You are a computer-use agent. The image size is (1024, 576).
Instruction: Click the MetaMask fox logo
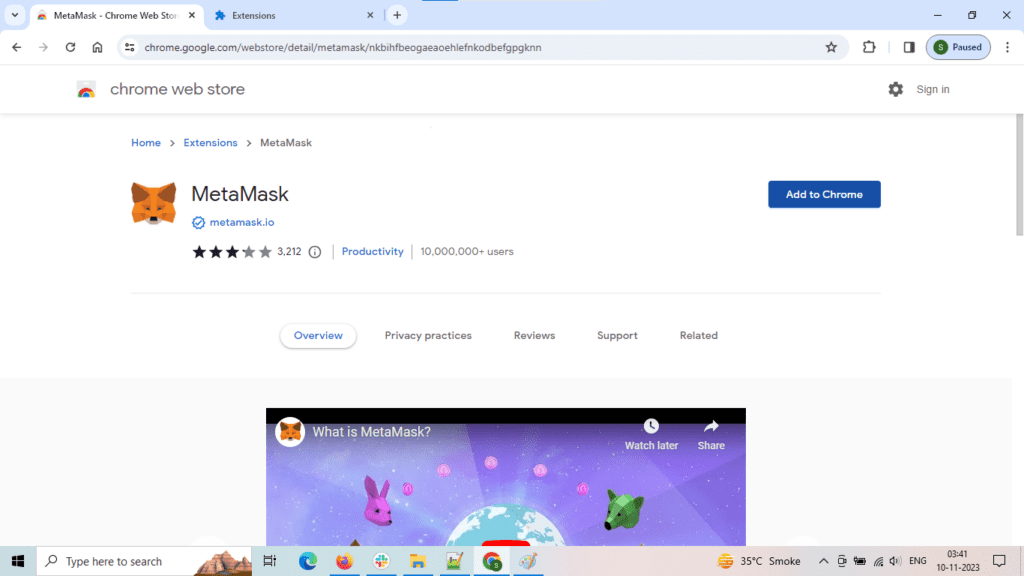(153, 203)
